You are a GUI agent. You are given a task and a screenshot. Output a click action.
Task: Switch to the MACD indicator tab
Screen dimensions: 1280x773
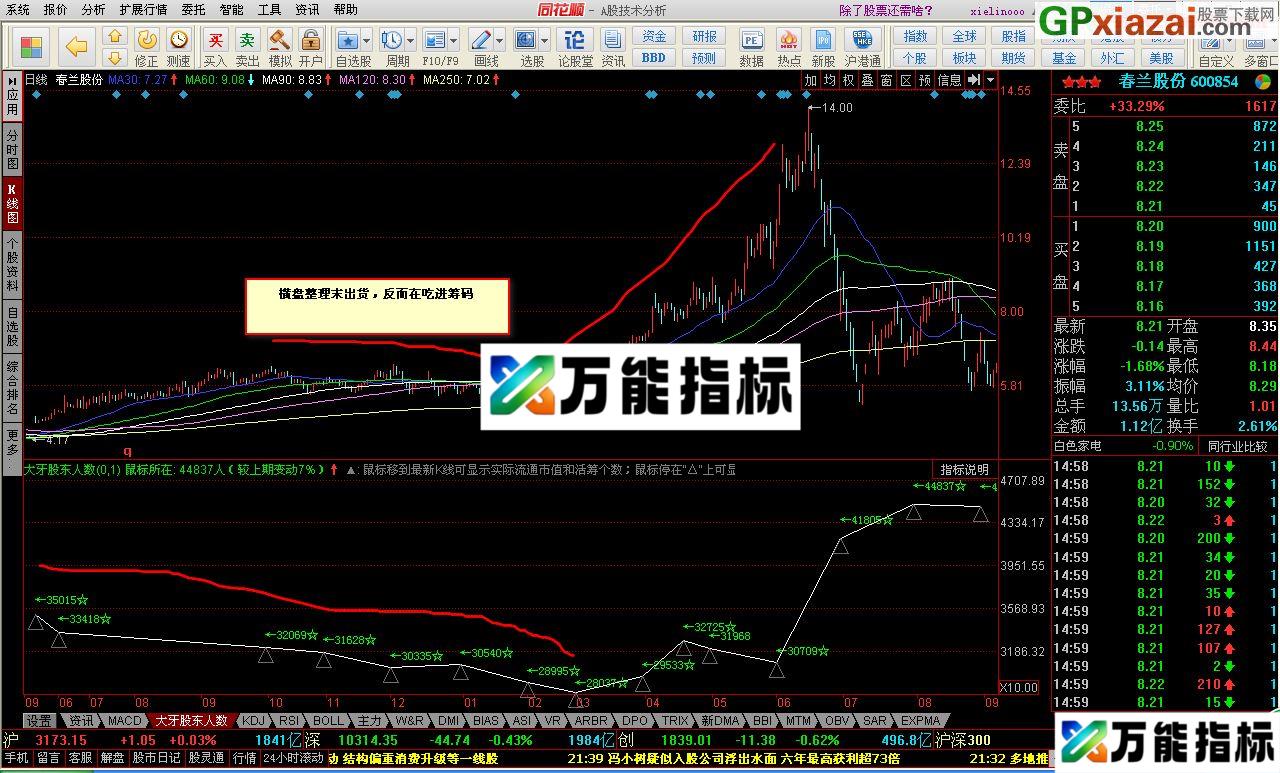click(124, 720)
